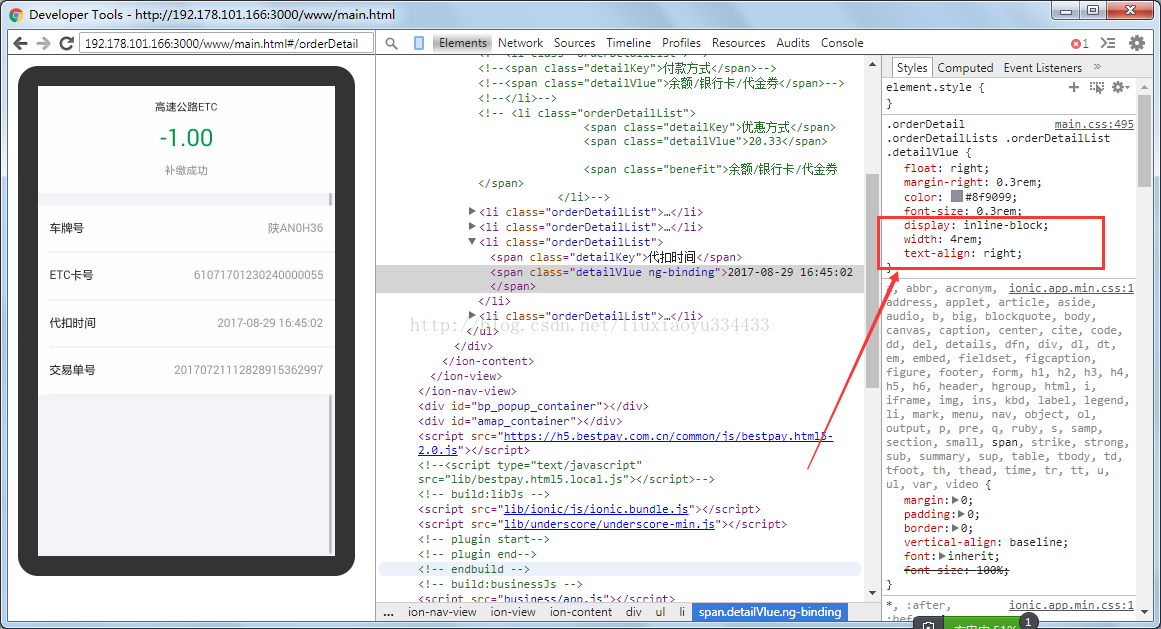1161x629 pixels.
Task: Click breadcrumb span.detailVlue.ng-binding
Action: pos(770,612)
